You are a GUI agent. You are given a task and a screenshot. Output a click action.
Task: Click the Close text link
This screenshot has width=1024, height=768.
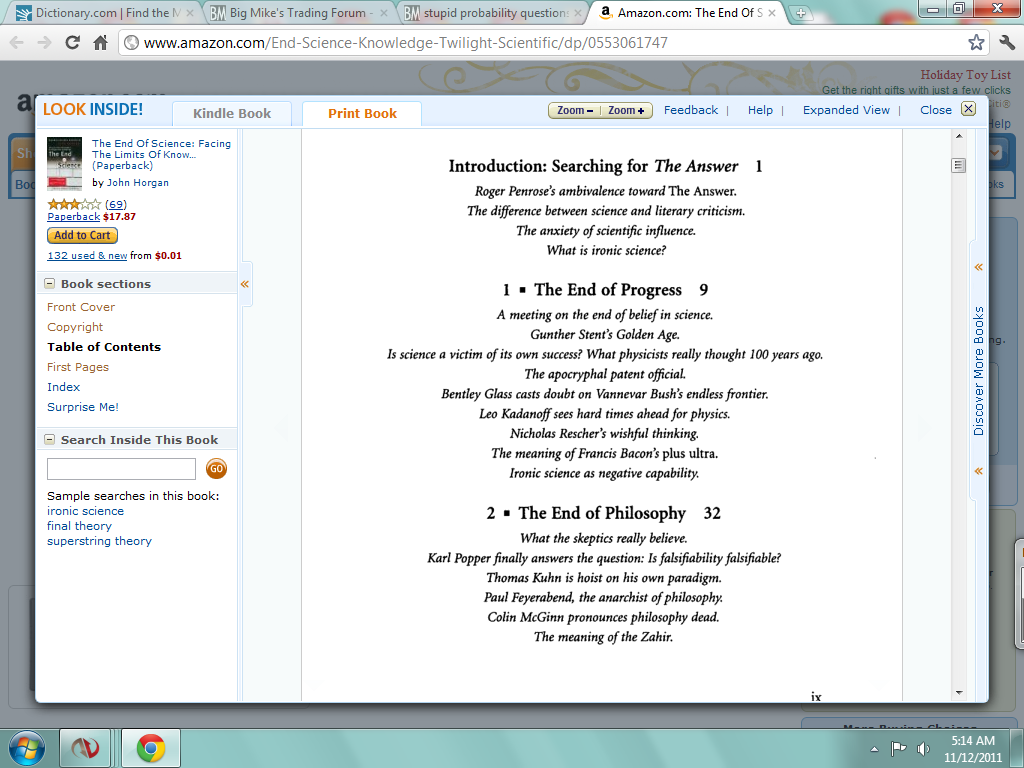pyautogui.click(x=935, y=110)
